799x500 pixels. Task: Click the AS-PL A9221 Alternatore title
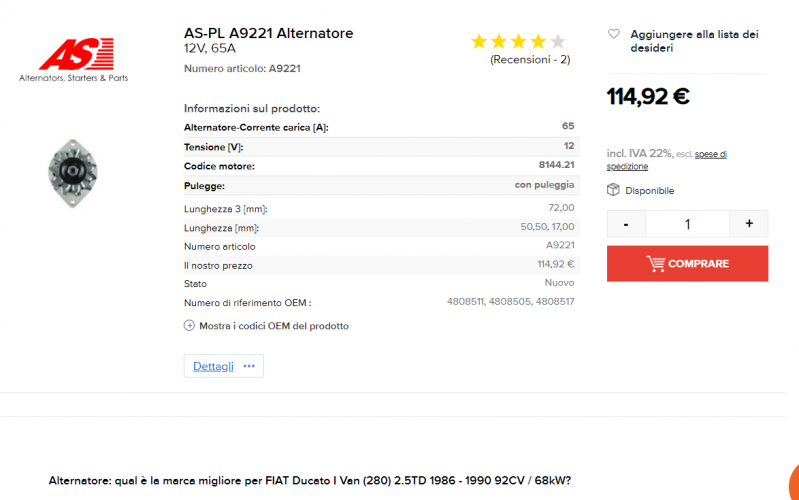click(x=268, y=33)
